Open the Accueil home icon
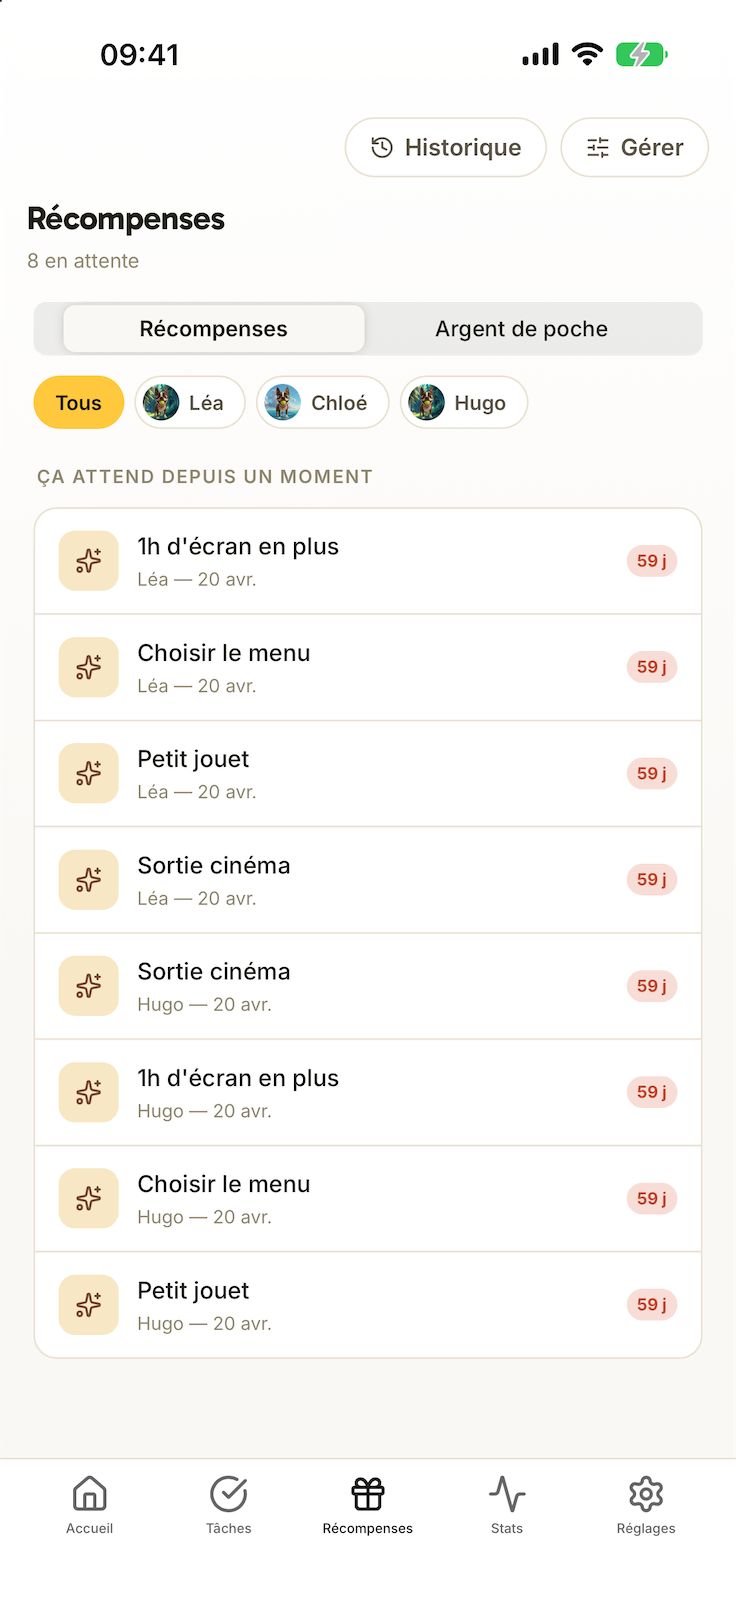Screen dimensions: 736x1600 [x=89, y=1494]
